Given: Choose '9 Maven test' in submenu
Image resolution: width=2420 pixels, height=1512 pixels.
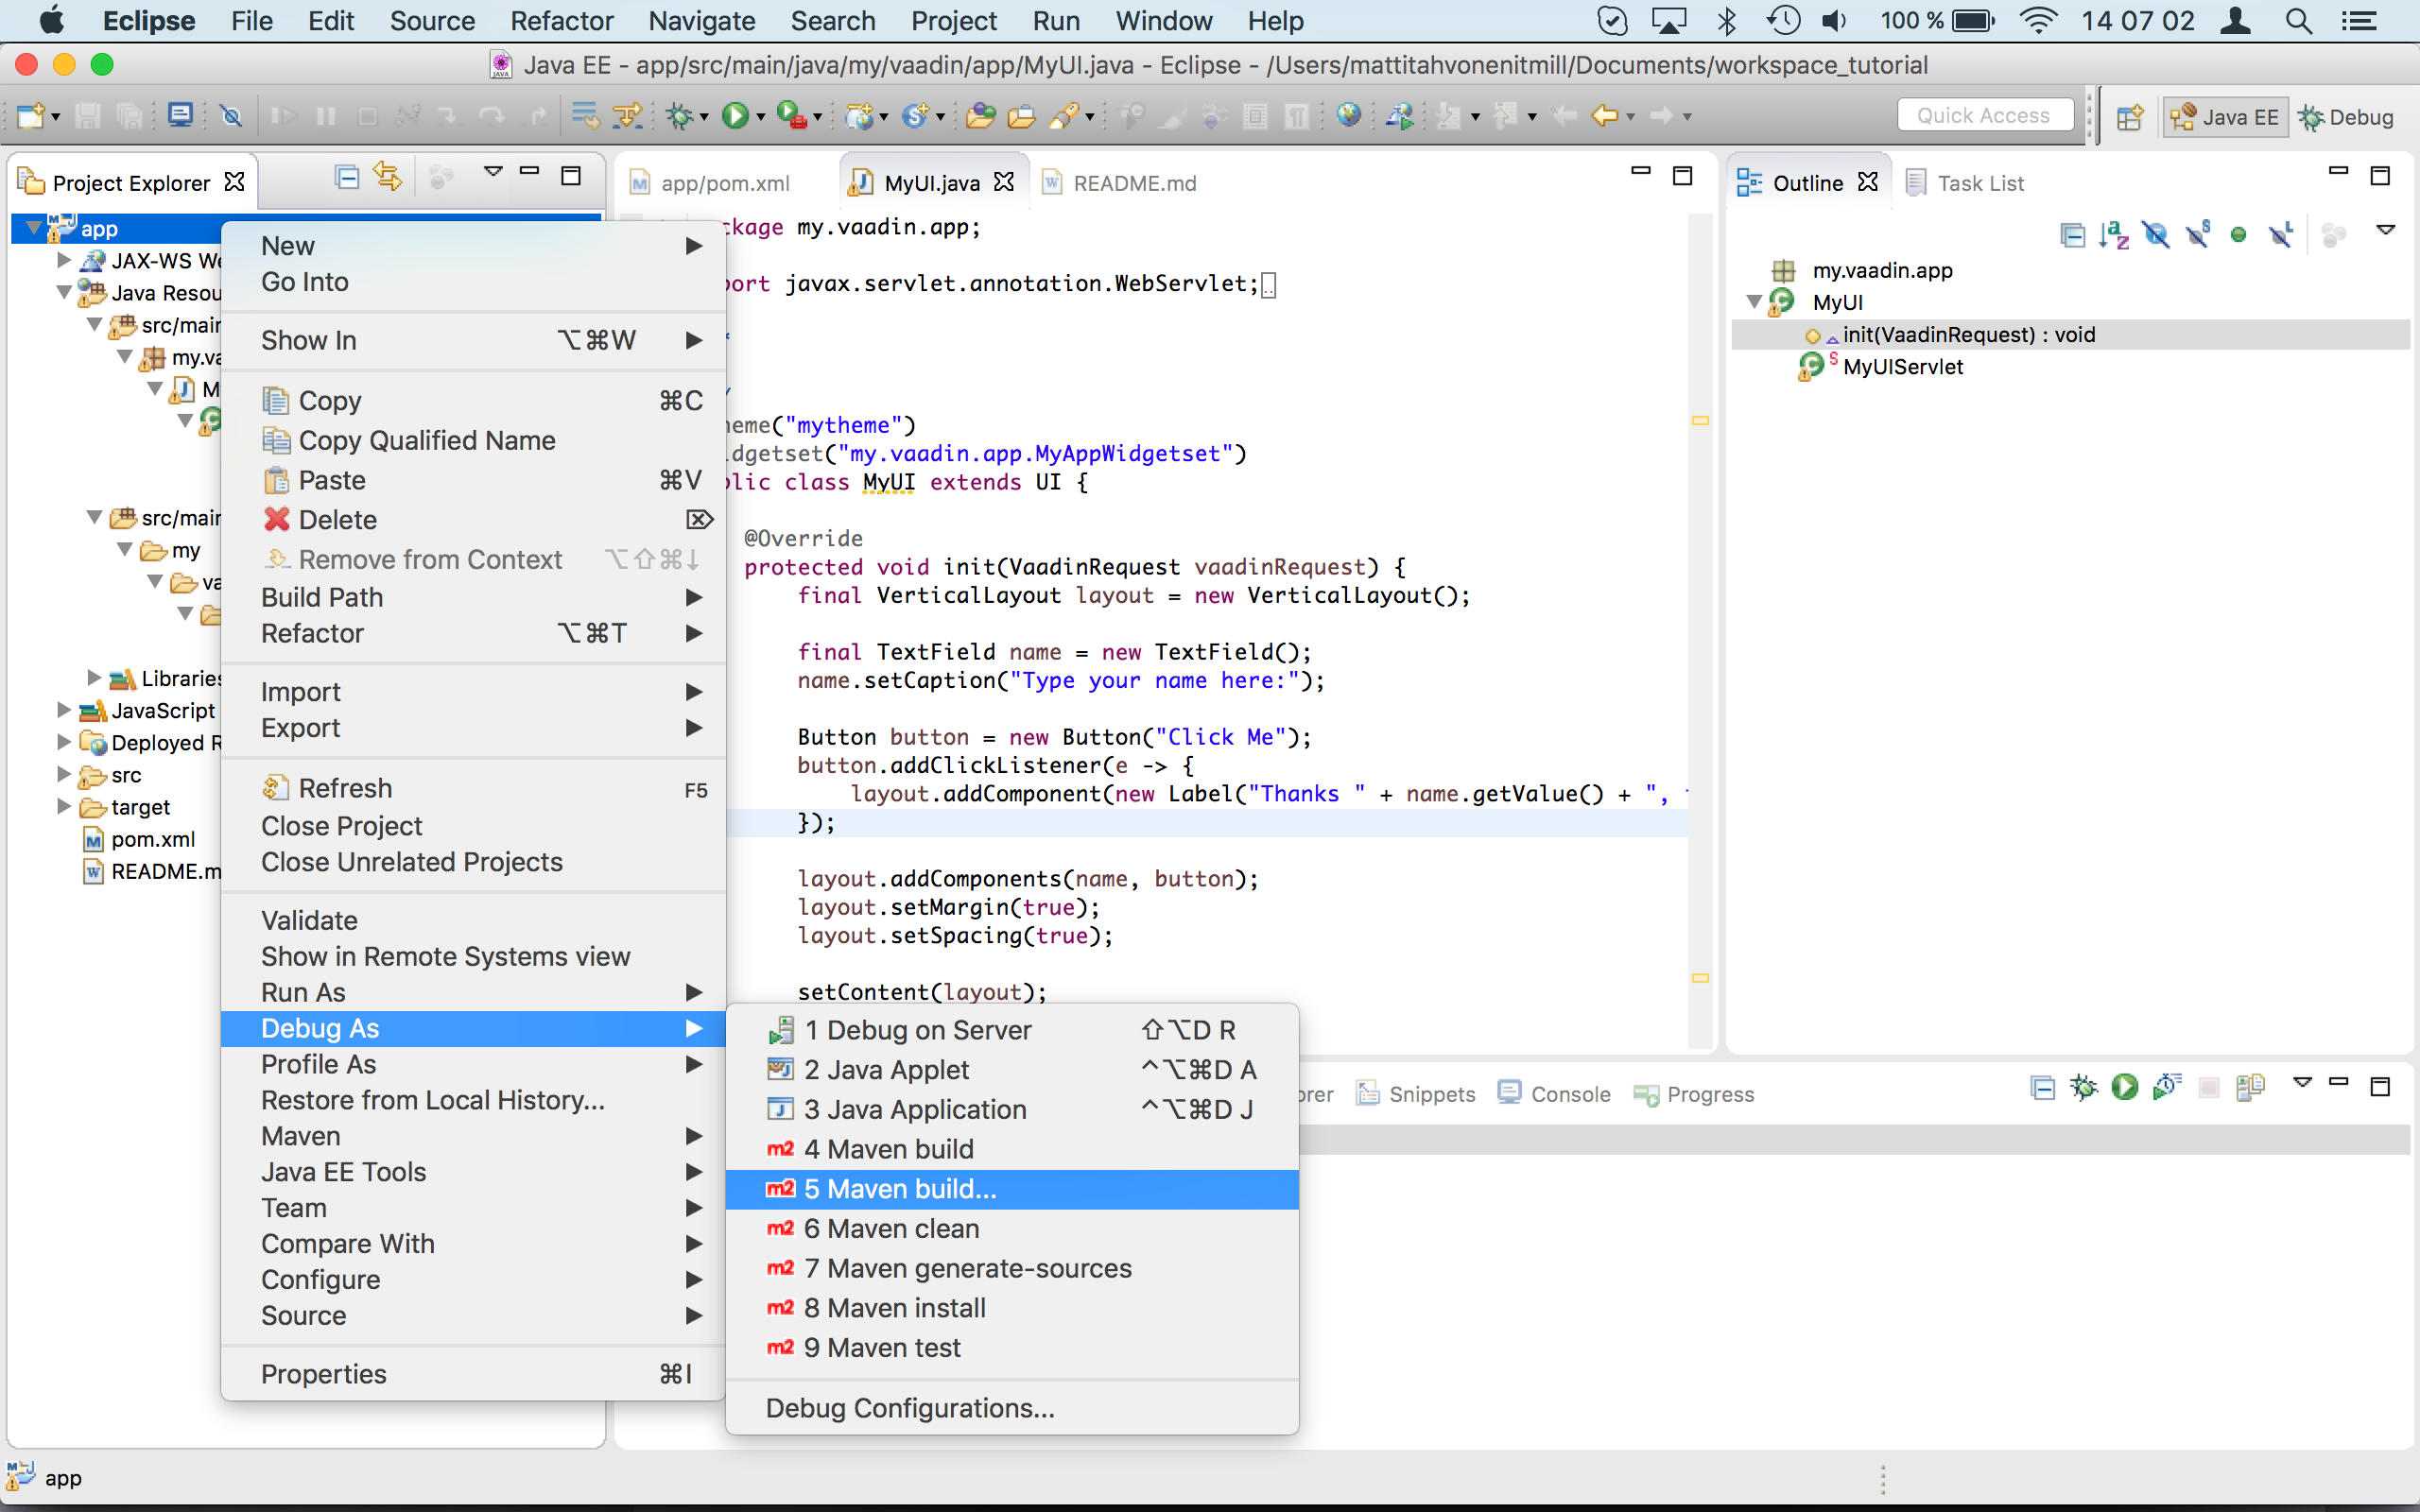Looking at the screenshot, I should tap(1012, 1348).
